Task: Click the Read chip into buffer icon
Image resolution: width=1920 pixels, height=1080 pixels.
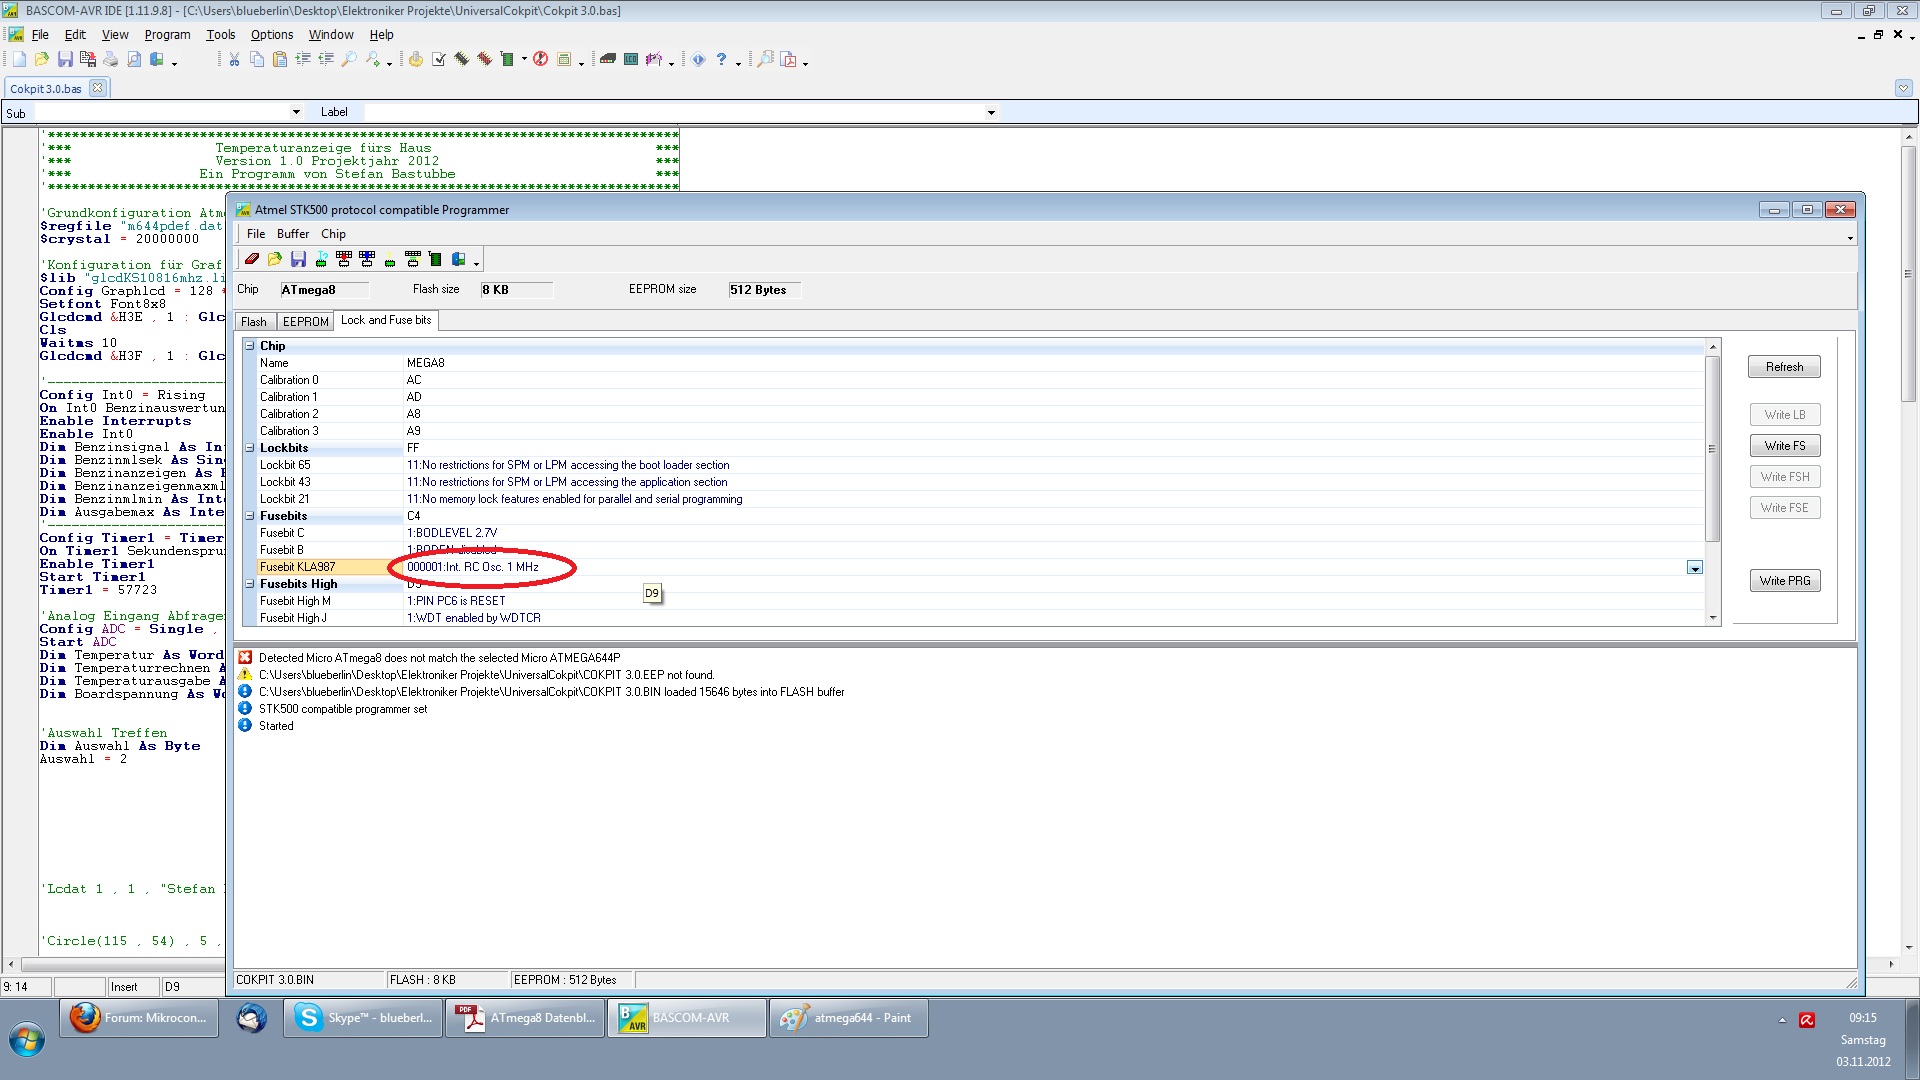Action: (367, 259)
